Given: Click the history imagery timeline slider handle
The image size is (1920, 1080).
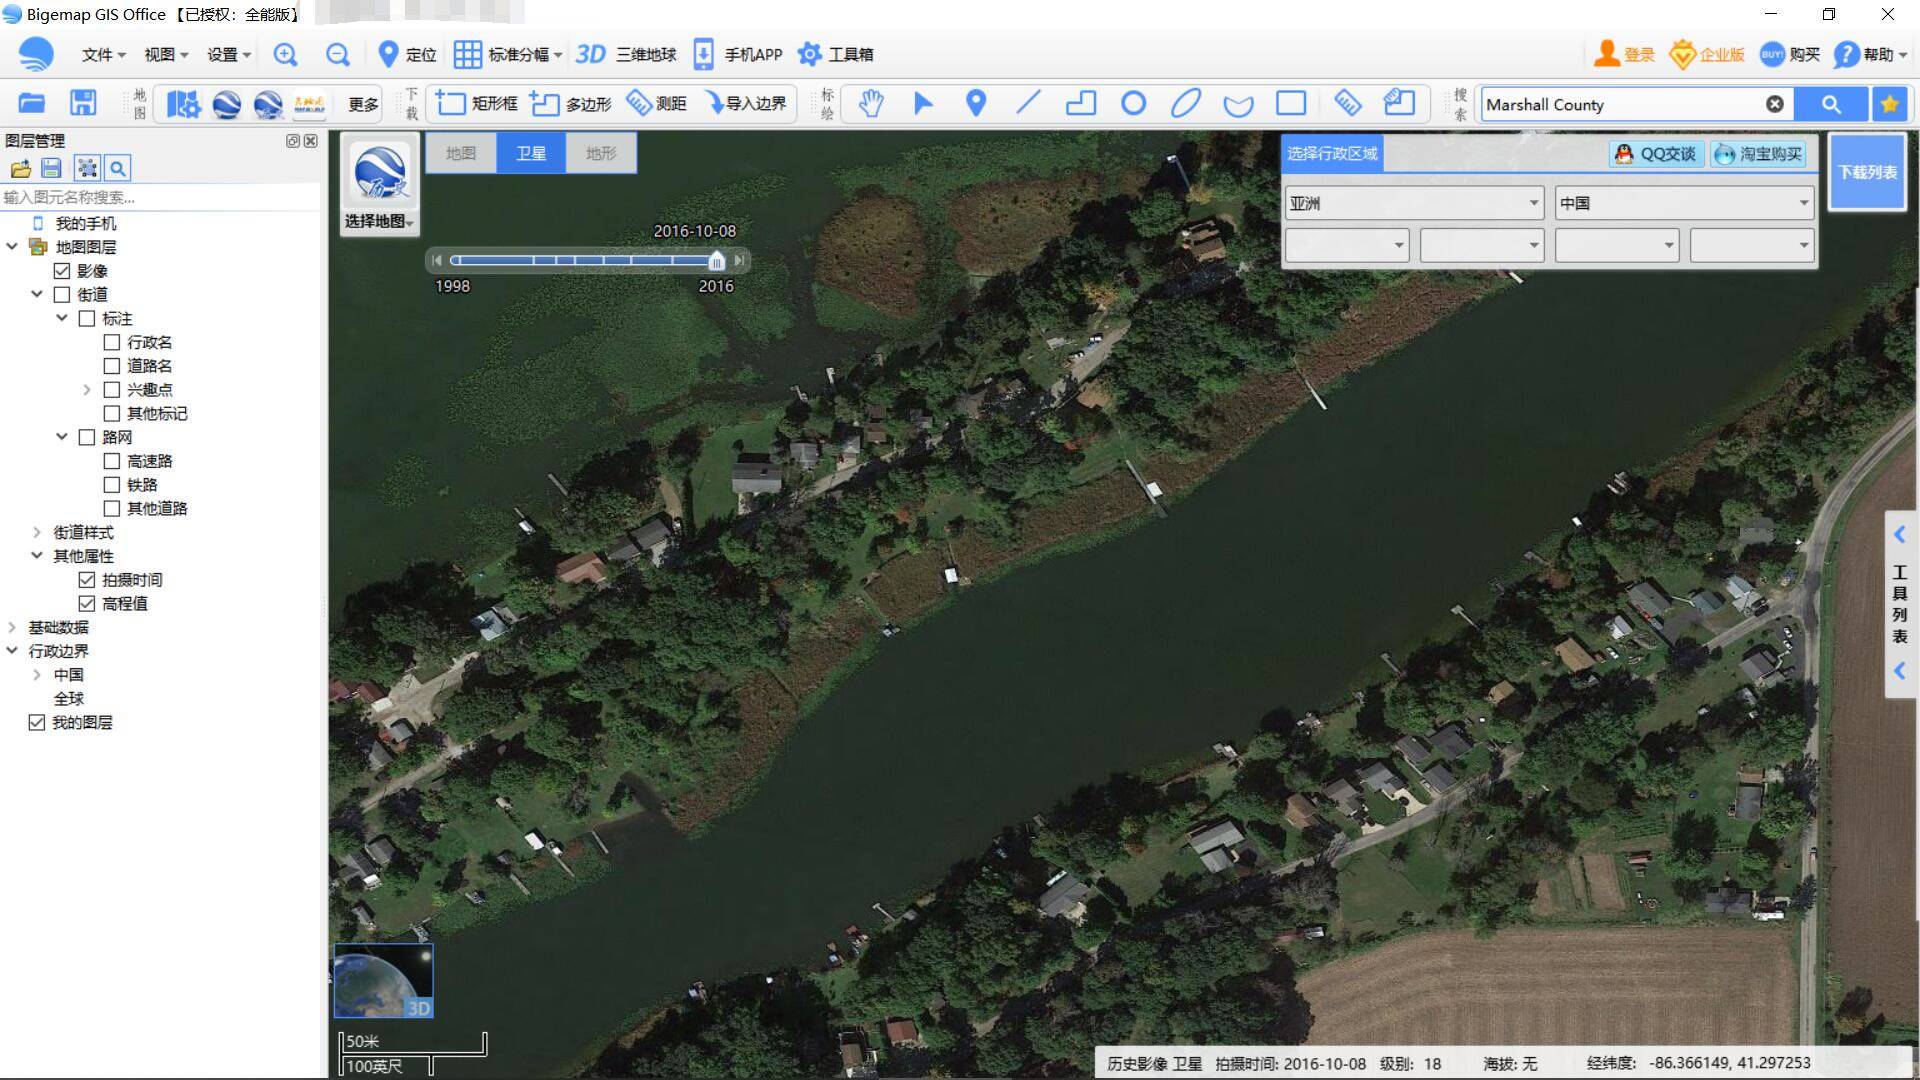Looking at the screenshot, I should coord(717,261).
